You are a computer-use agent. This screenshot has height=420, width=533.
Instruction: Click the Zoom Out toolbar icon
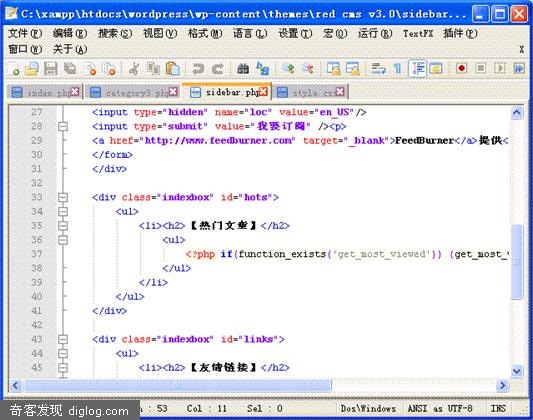(308, 69)
